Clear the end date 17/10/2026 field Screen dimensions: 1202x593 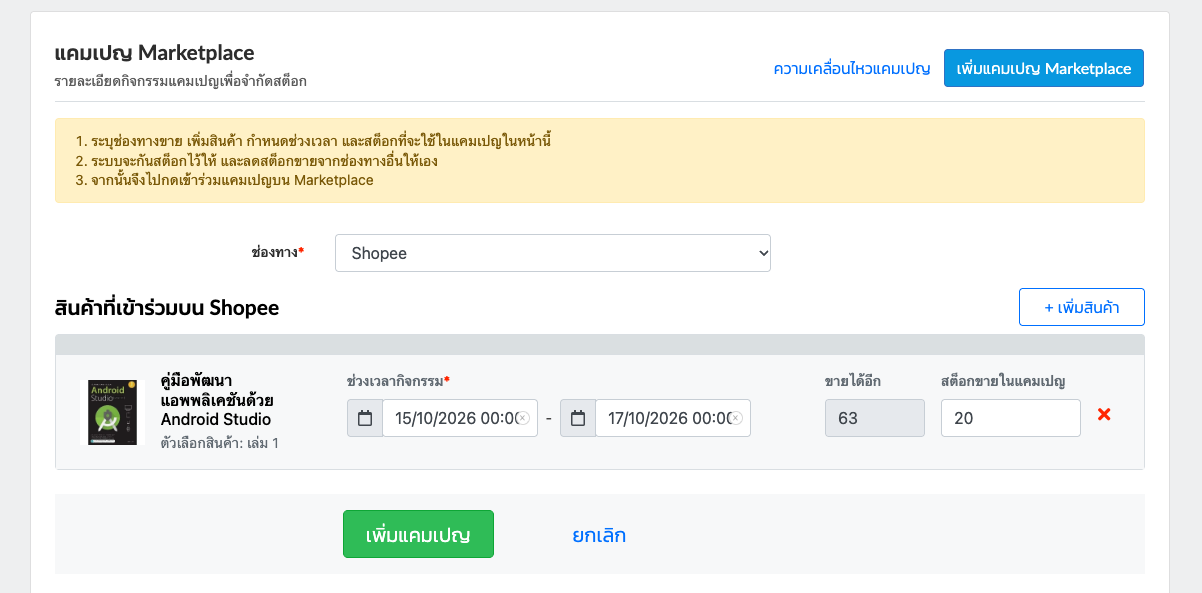(x=736, y=418)
